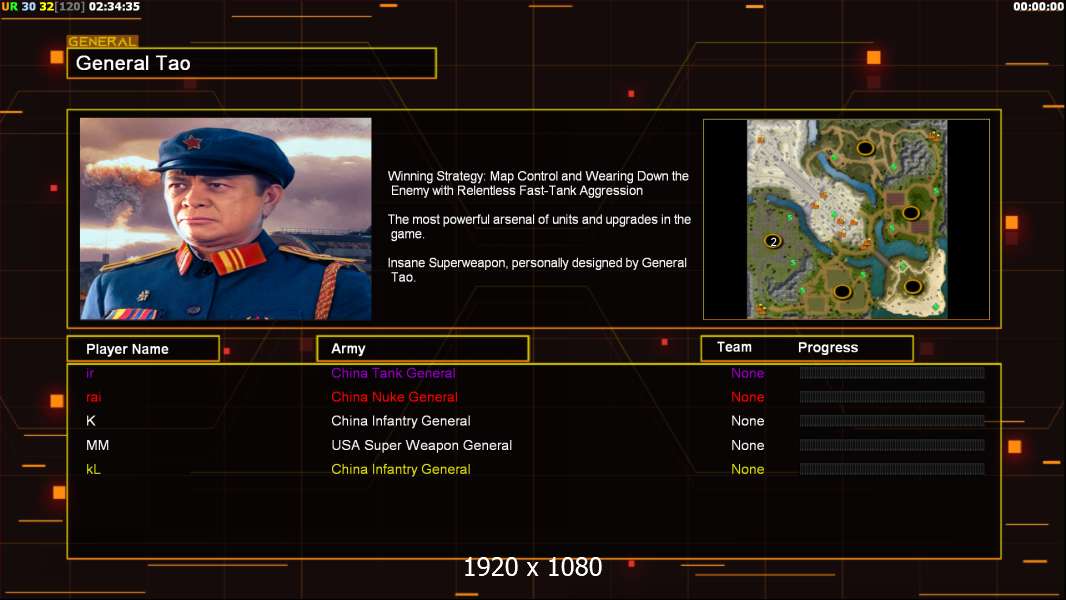Click the team value 'None' for MM
This screenshot has width=1066, height=600.
coord(747,445)
